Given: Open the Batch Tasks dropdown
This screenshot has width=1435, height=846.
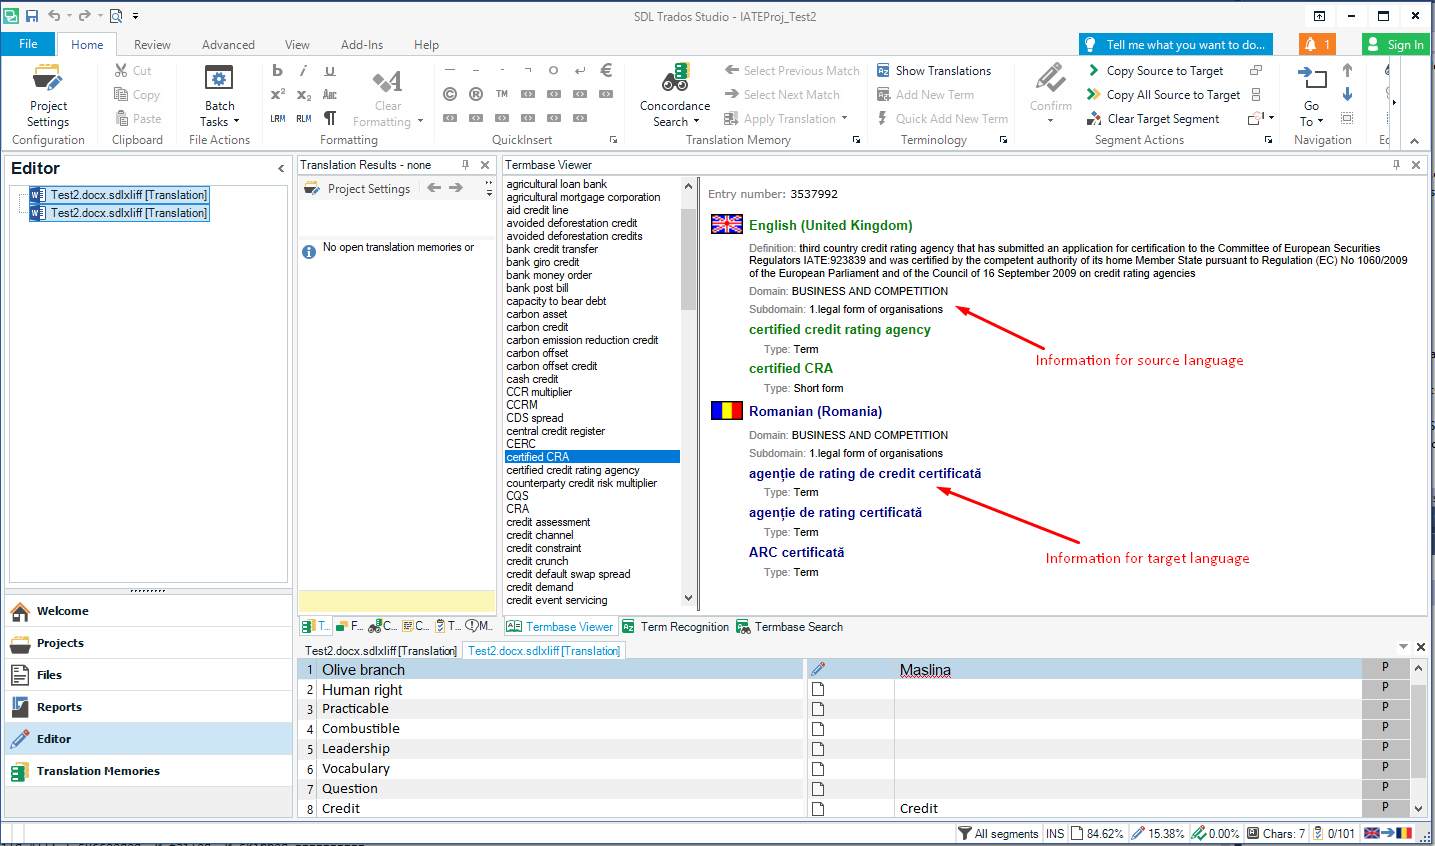Looking at the screenshot, I should 219,96.
